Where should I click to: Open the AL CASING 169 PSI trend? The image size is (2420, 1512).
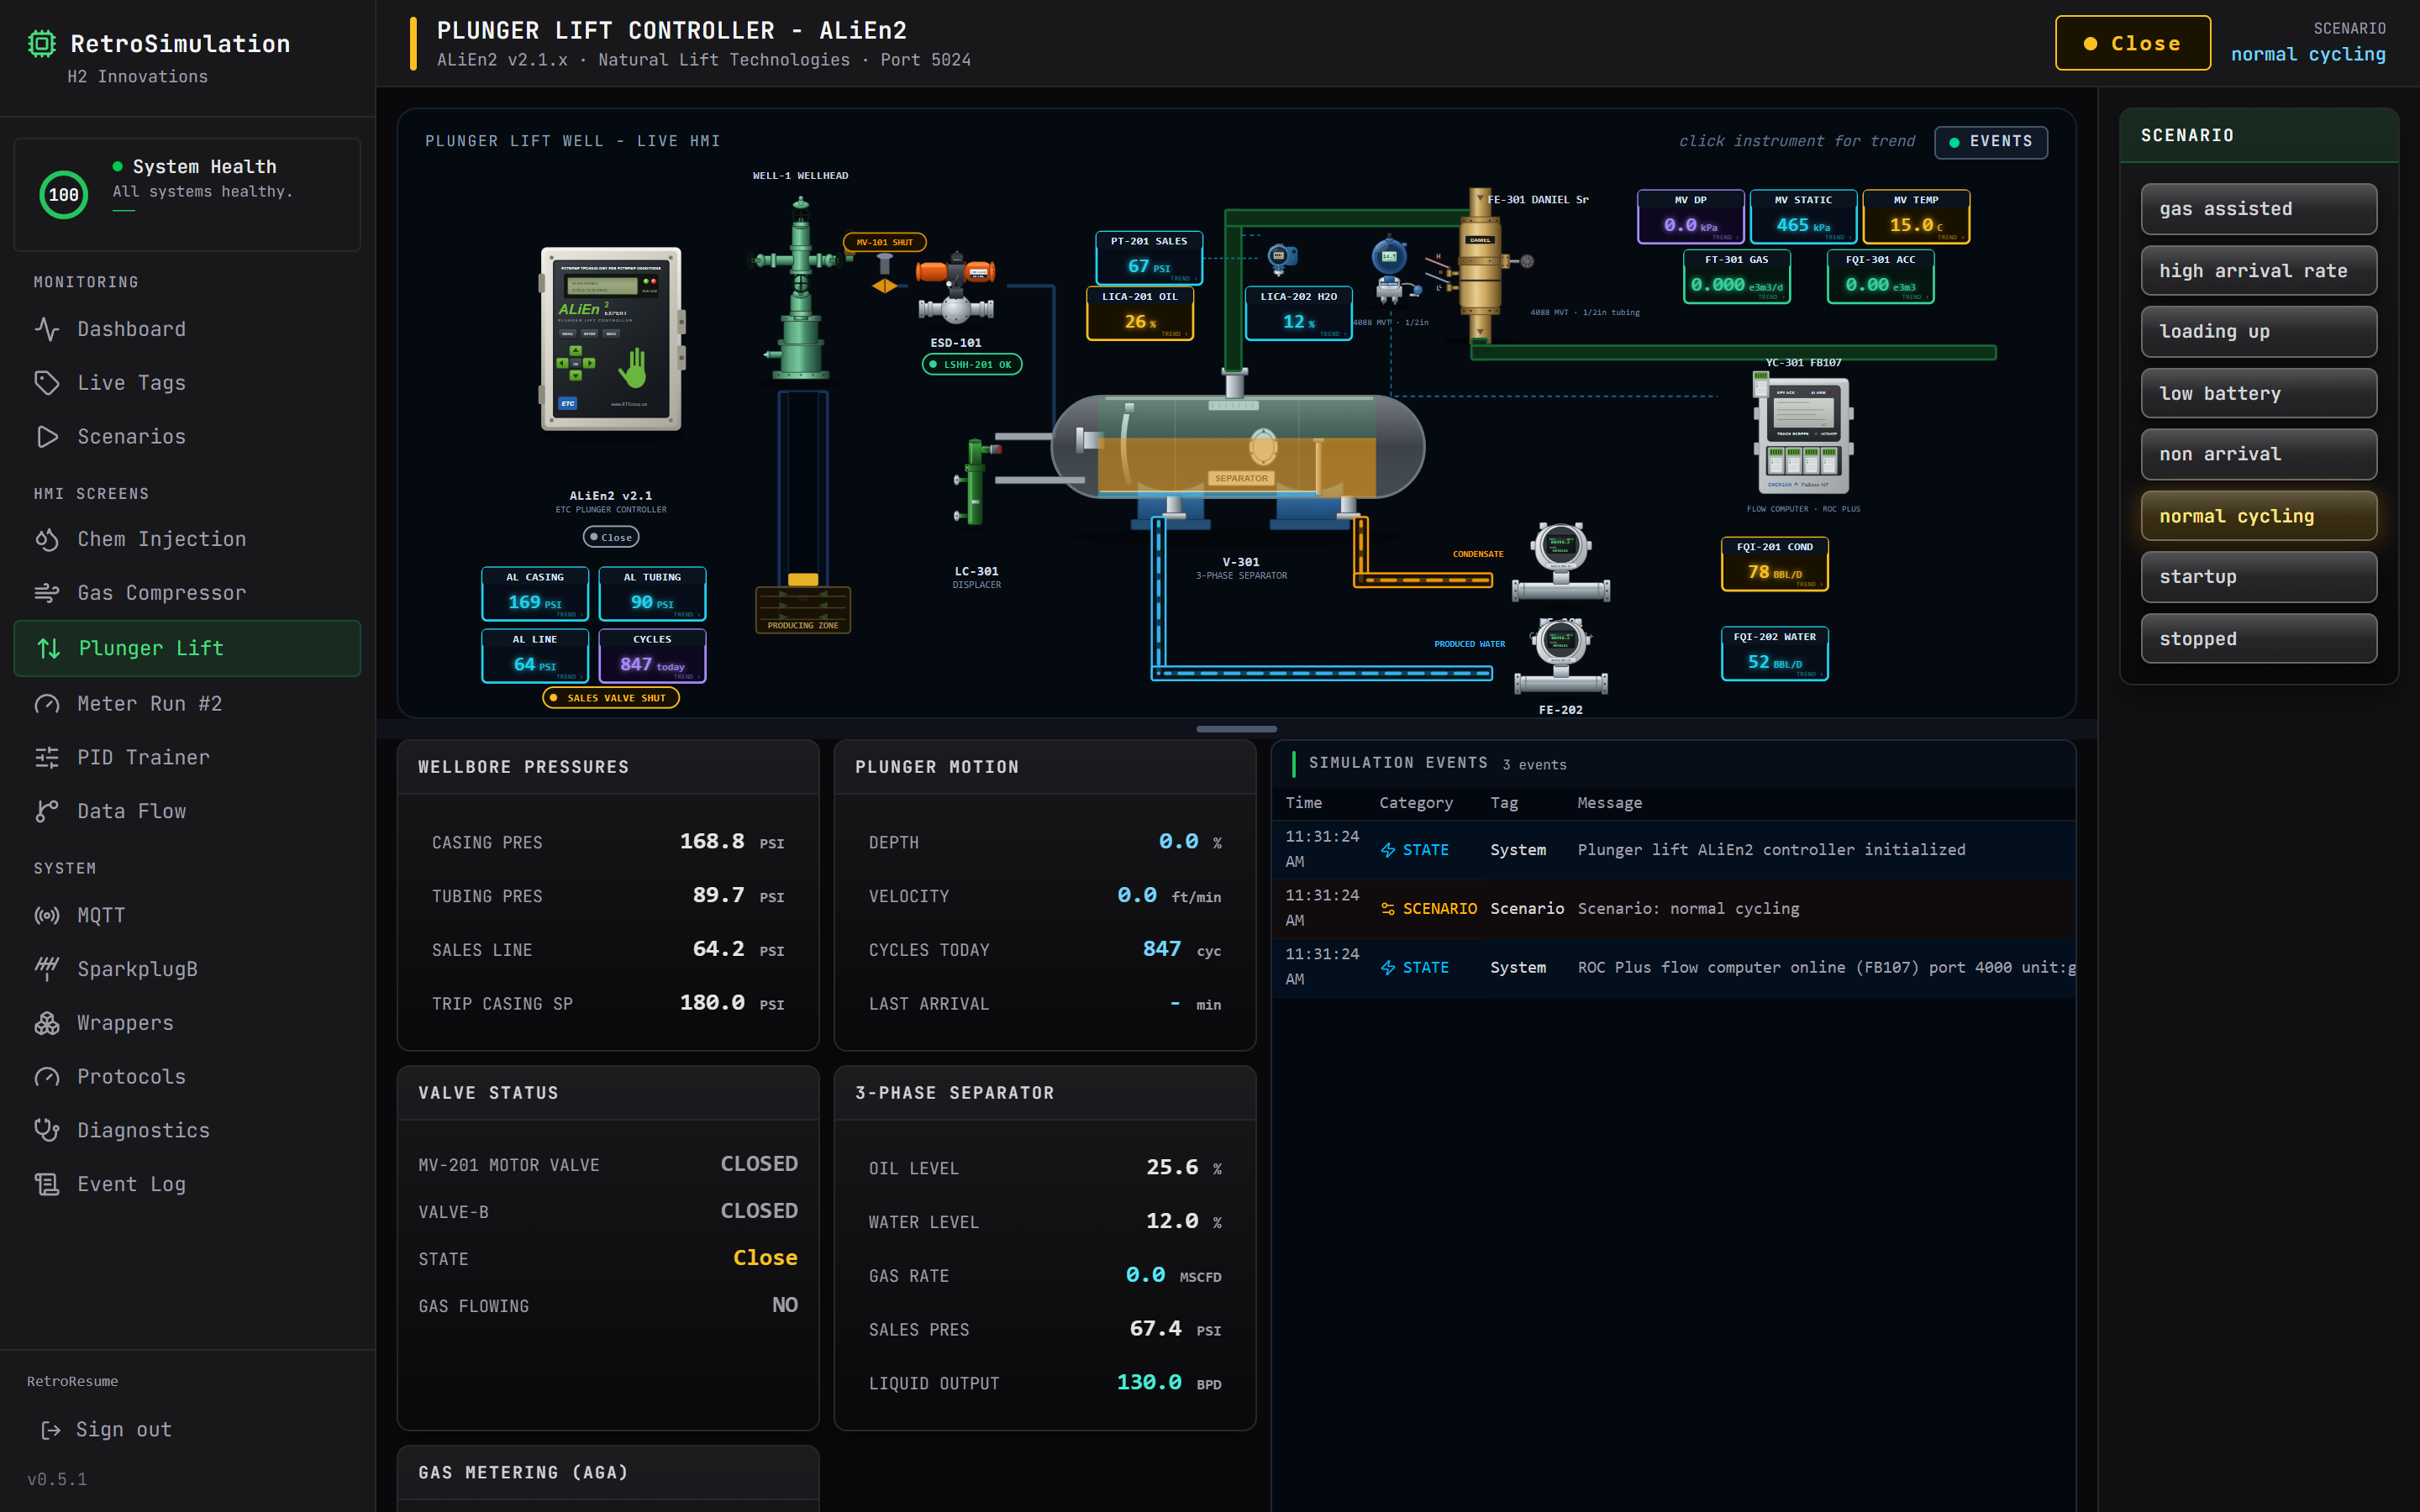[535, 594]
